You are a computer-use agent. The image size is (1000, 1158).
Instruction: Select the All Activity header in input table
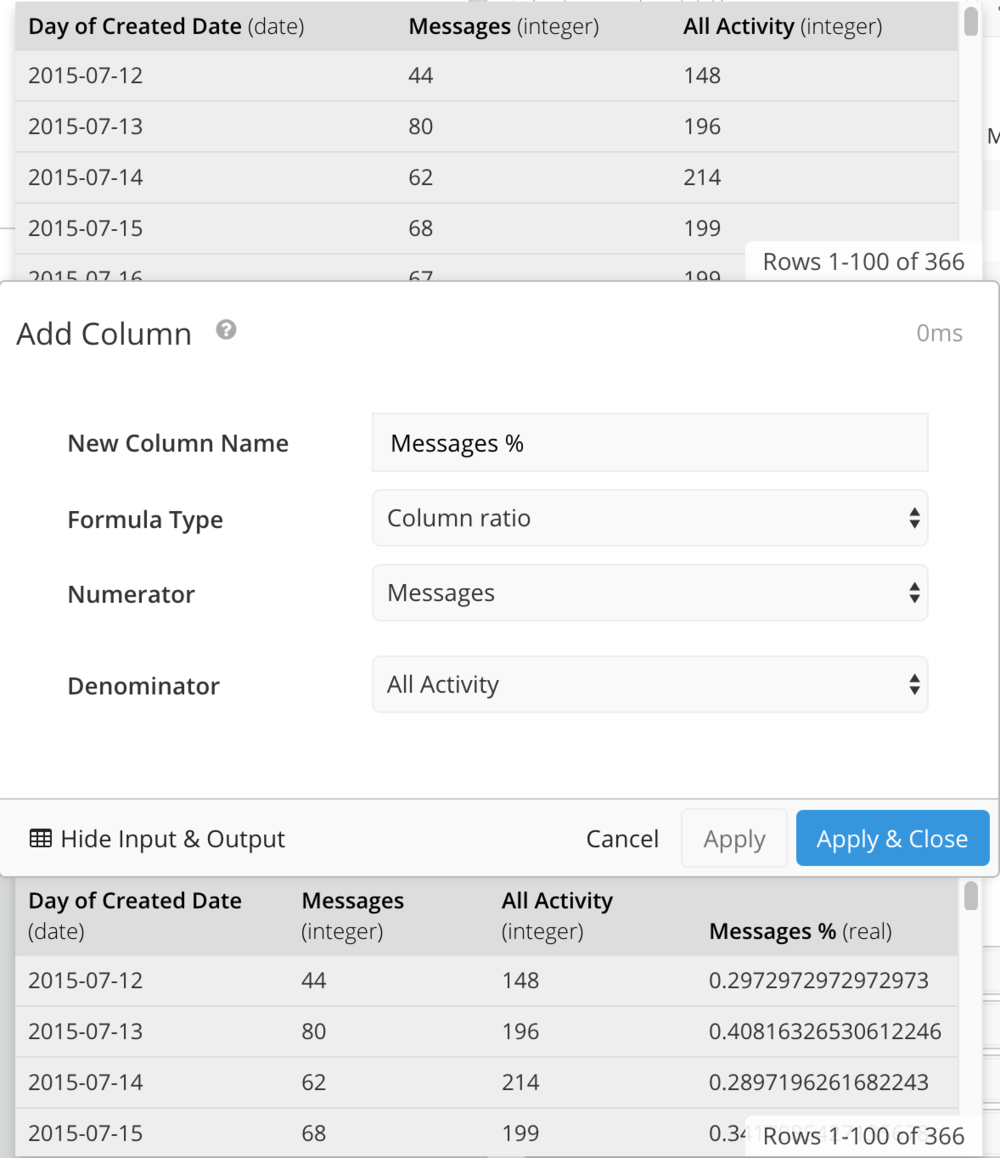pos(782,26)
